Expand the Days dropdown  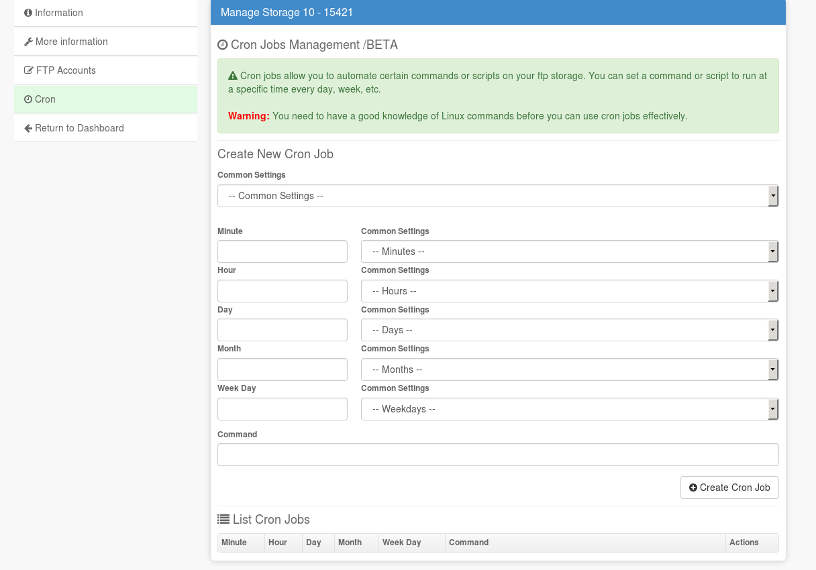click(569, 330)
